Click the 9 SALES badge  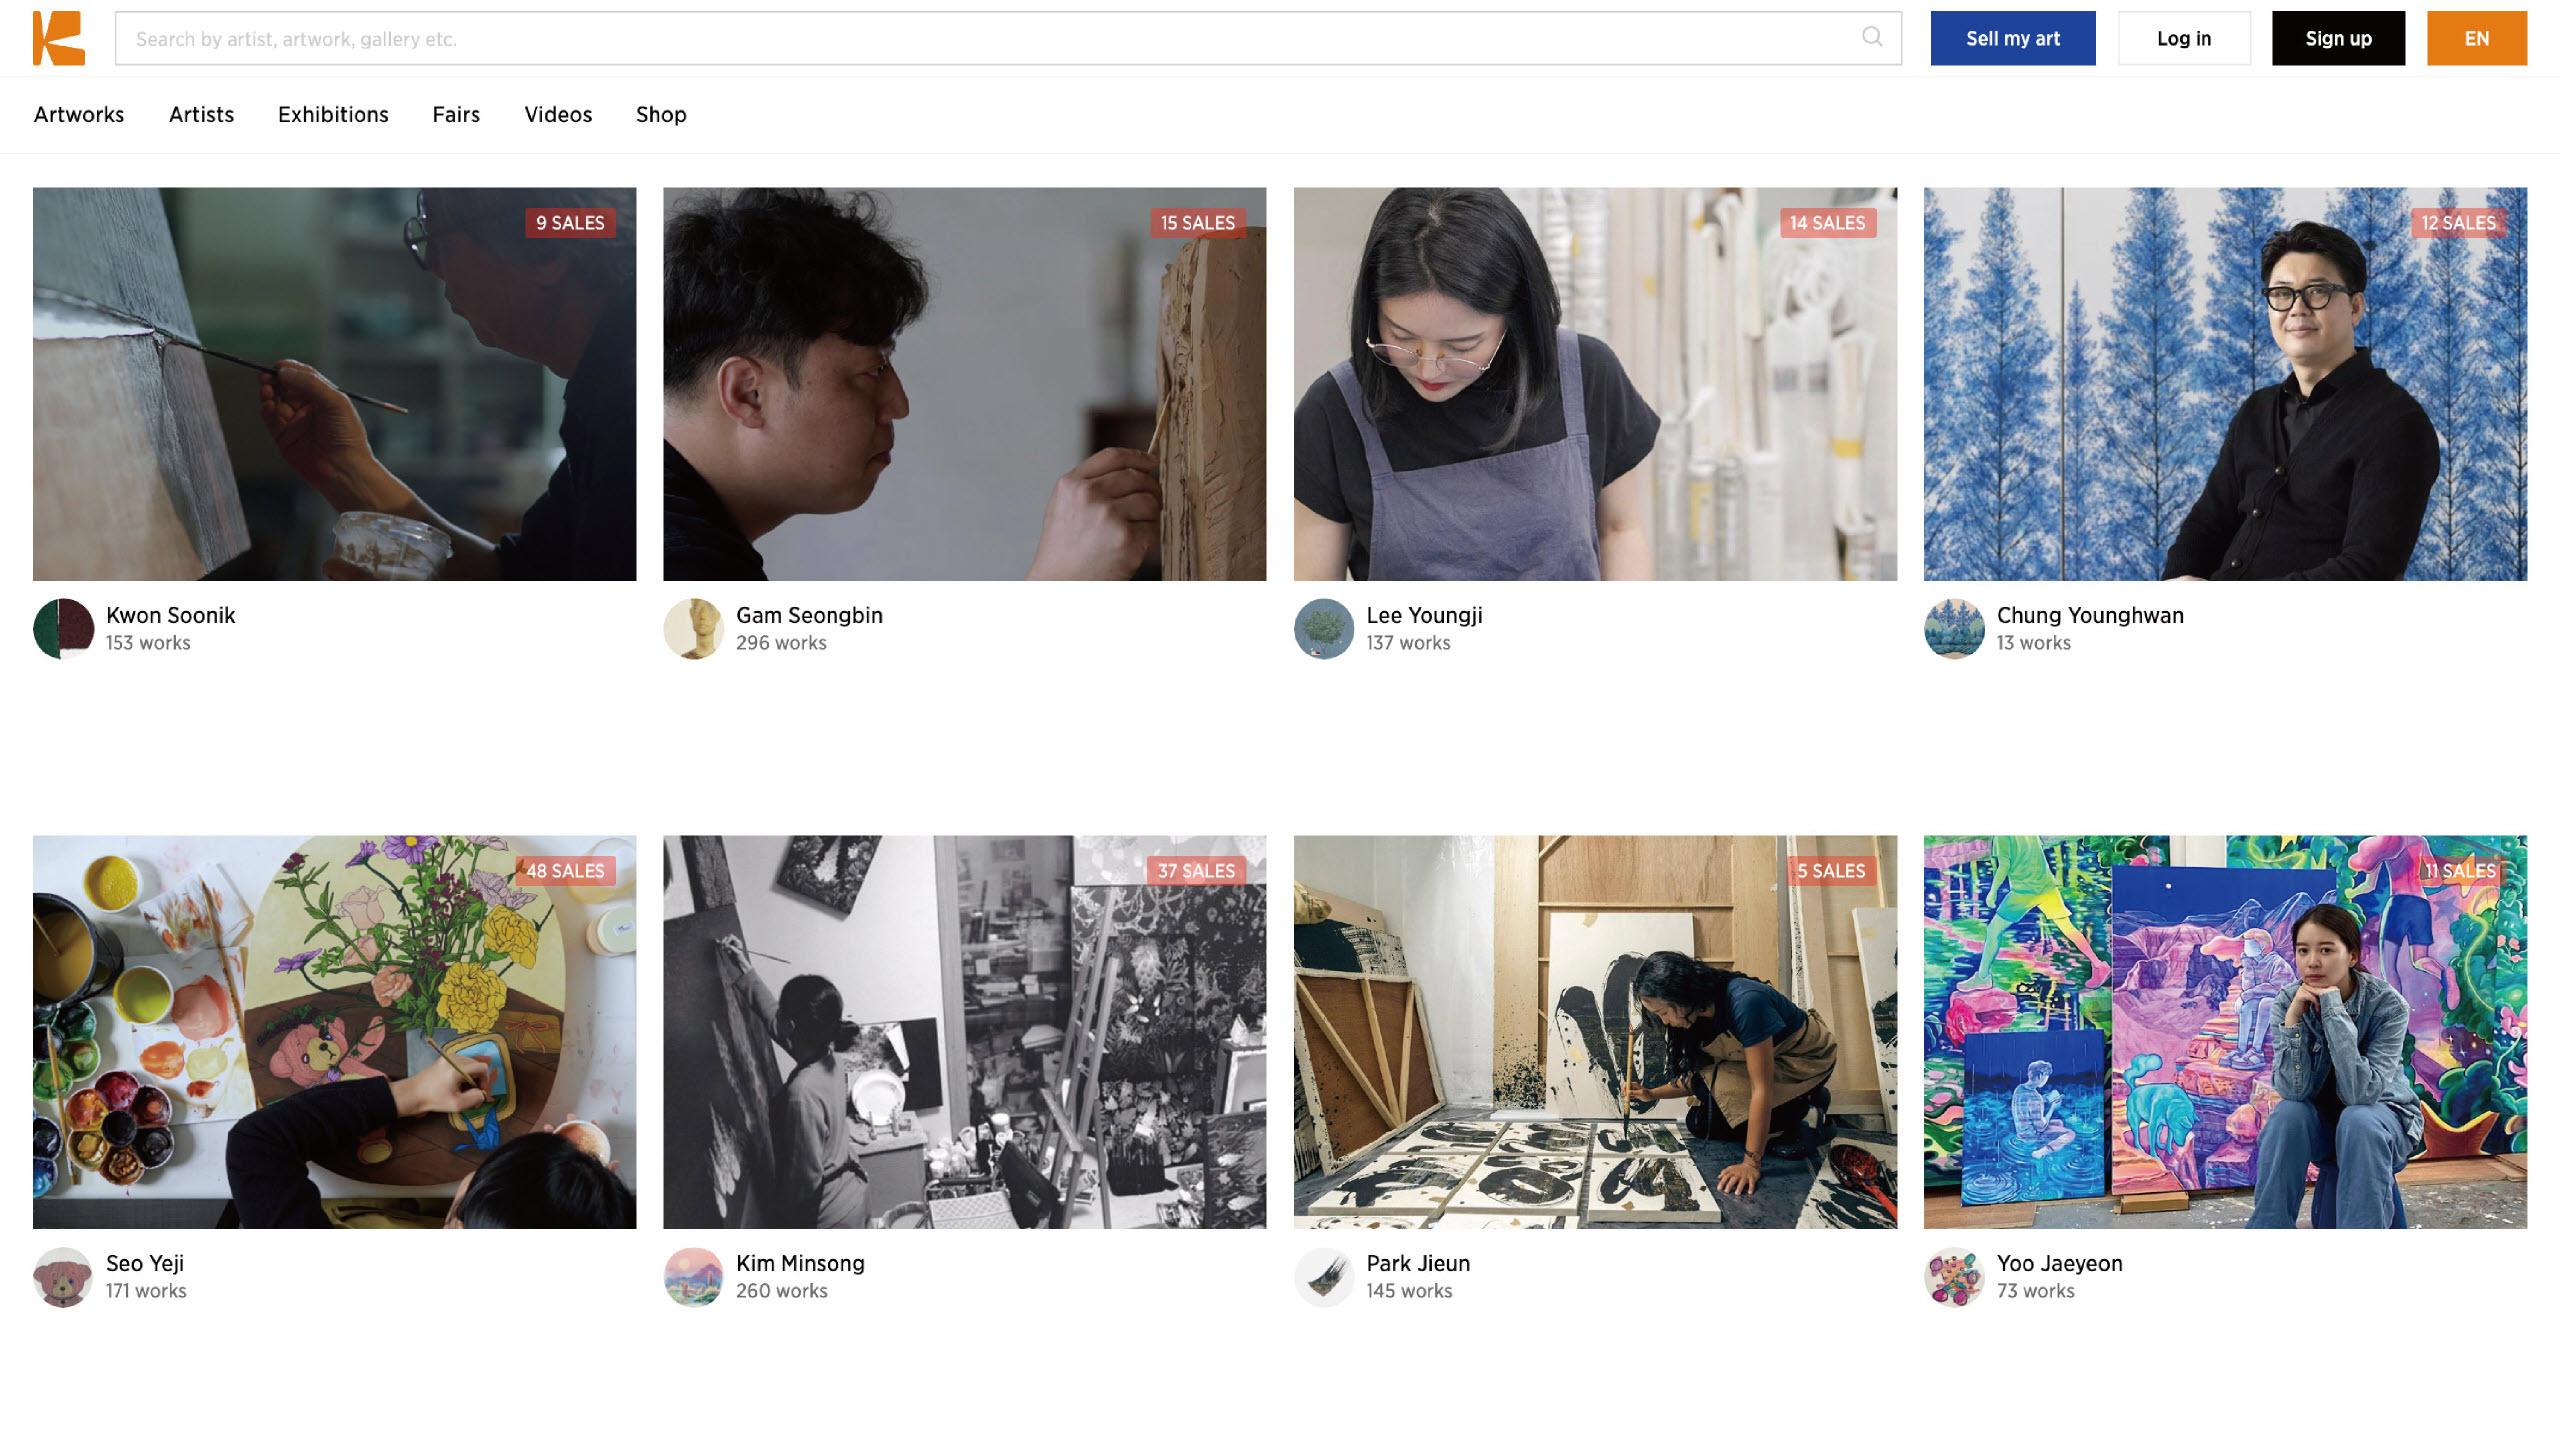570,223
